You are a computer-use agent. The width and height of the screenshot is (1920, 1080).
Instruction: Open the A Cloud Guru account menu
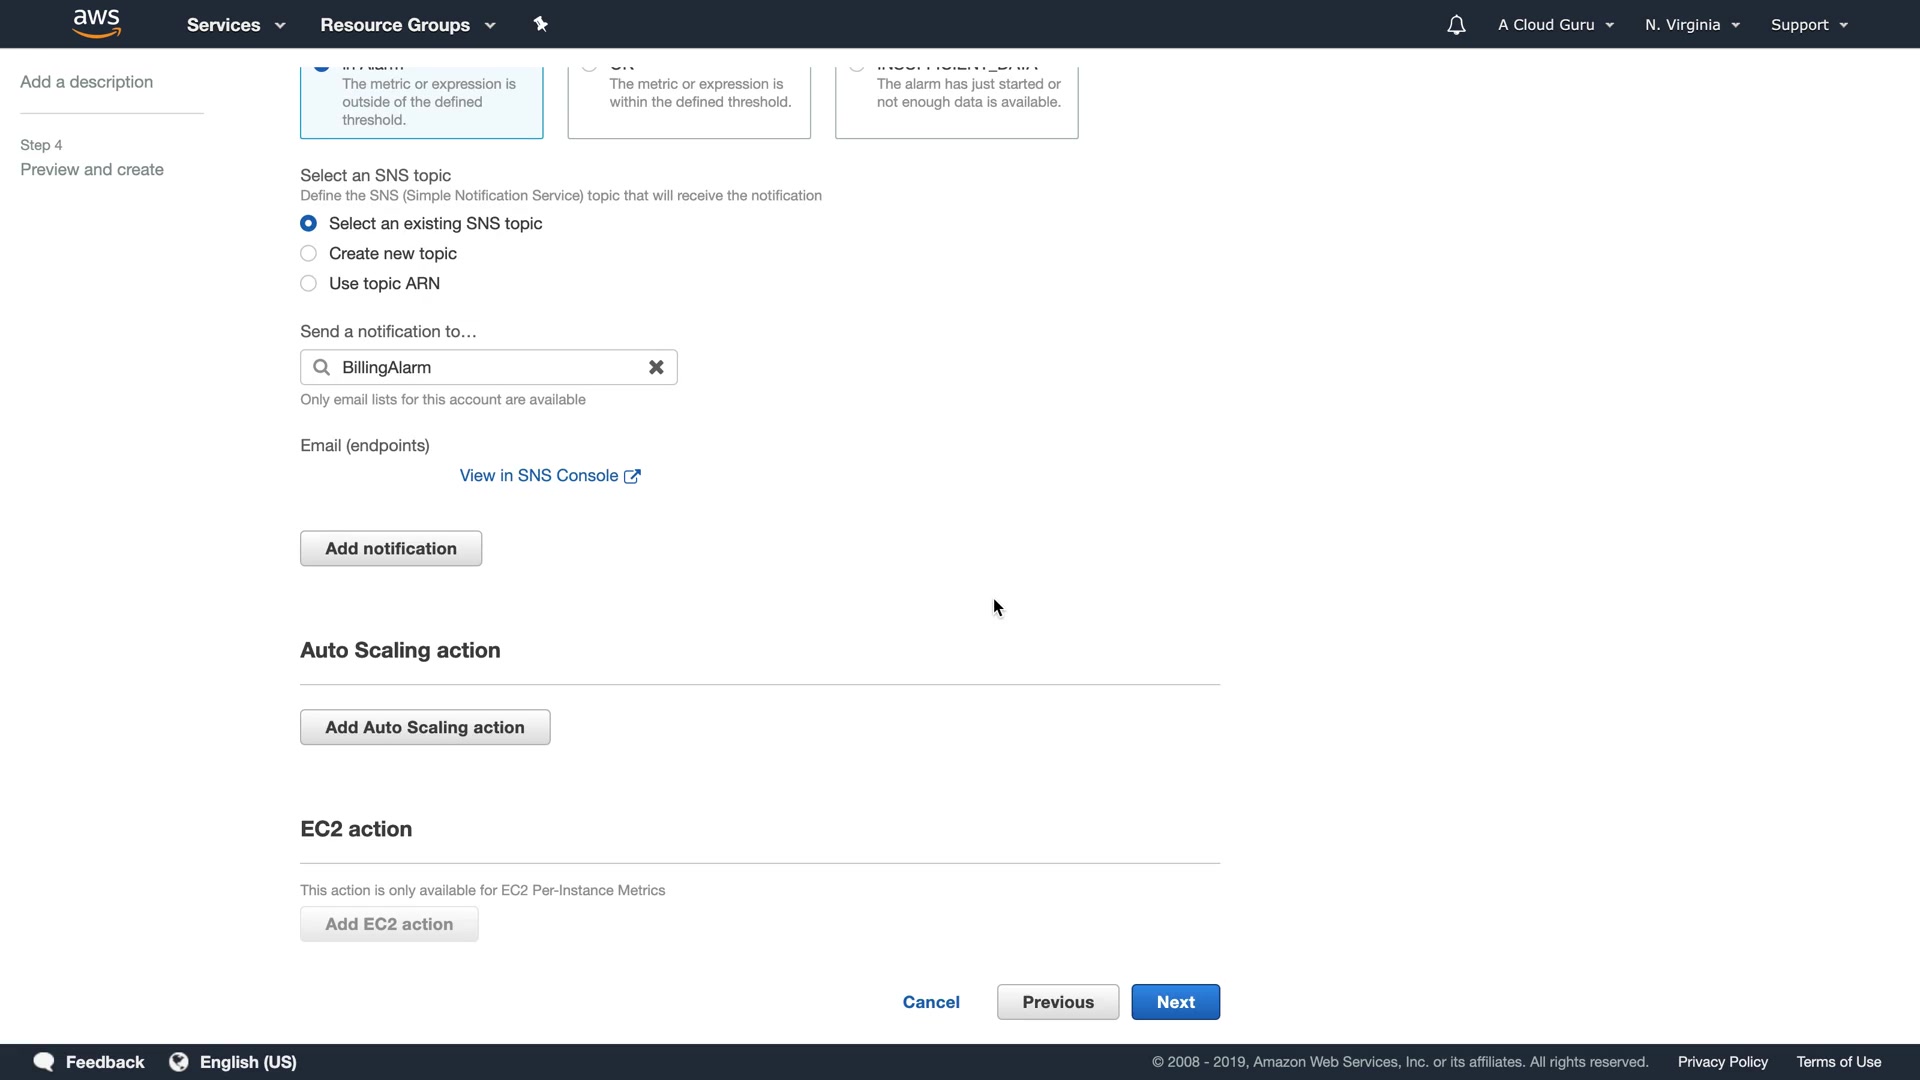coord(1555,25)
